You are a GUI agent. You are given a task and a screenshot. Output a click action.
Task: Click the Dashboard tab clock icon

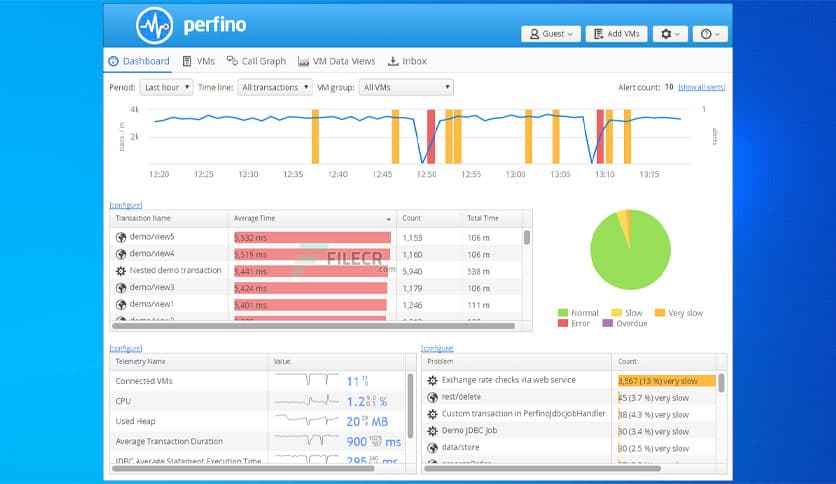coord(114,61)
